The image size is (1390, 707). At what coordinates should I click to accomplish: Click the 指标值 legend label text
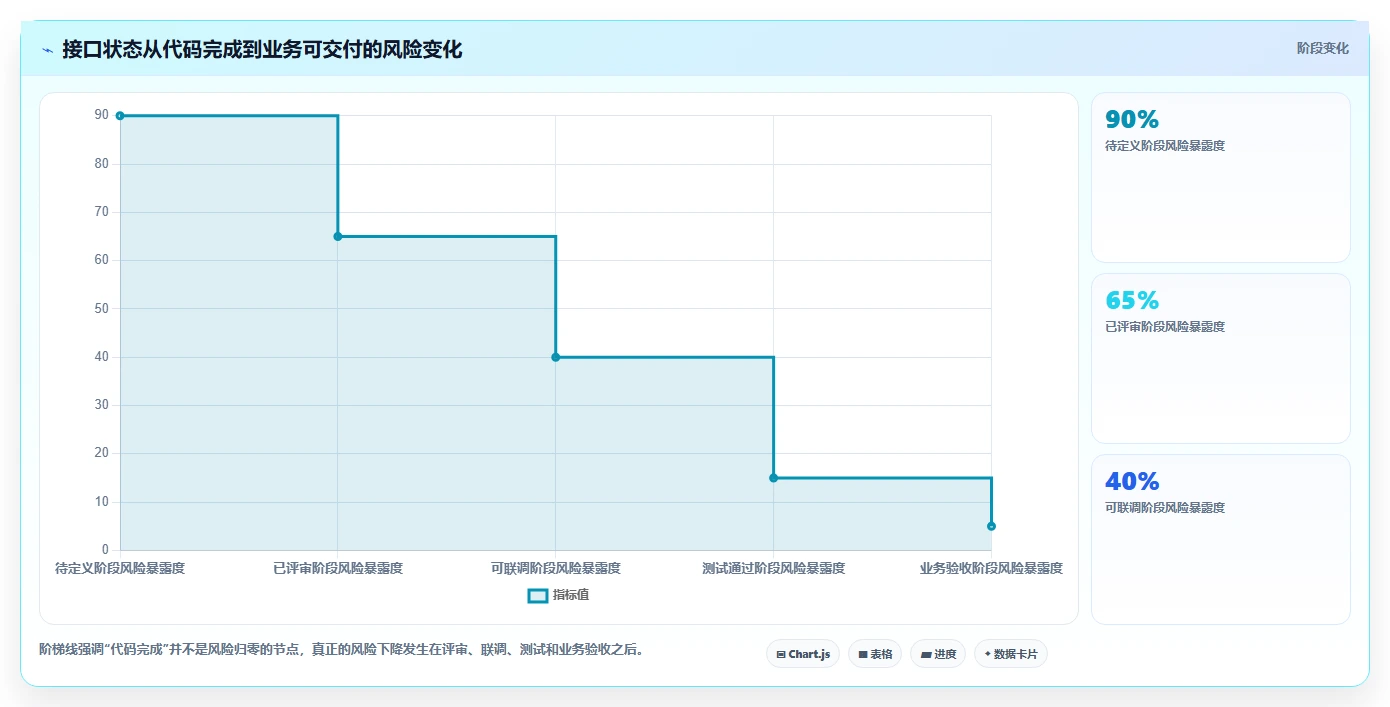click(571, 595)
